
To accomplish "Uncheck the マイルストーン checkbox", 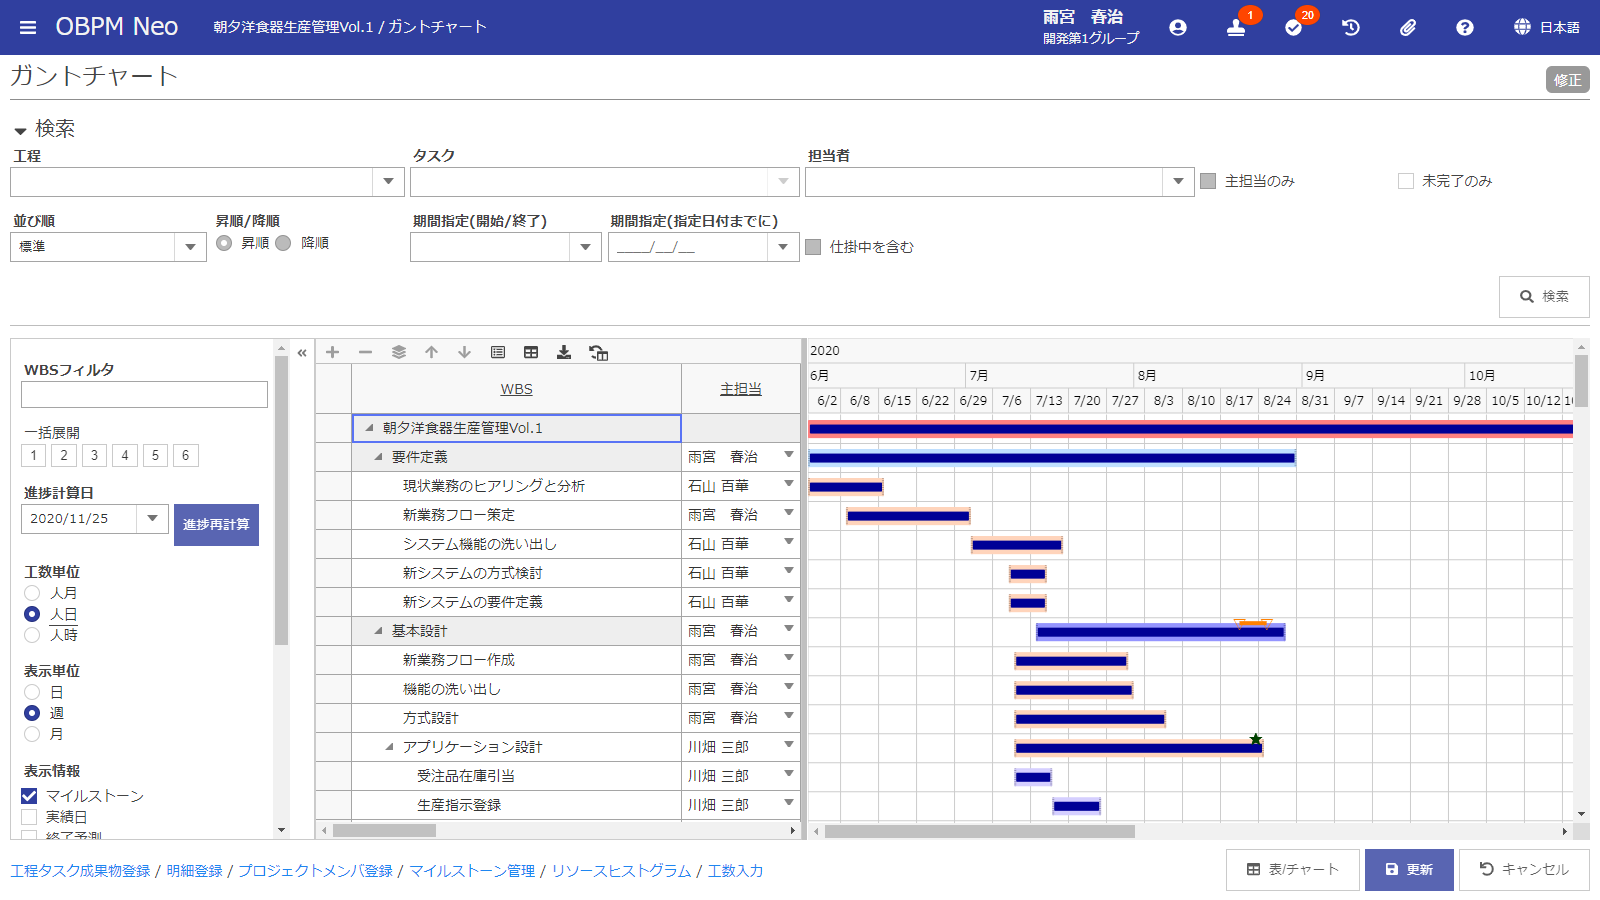I will [29, 796].
